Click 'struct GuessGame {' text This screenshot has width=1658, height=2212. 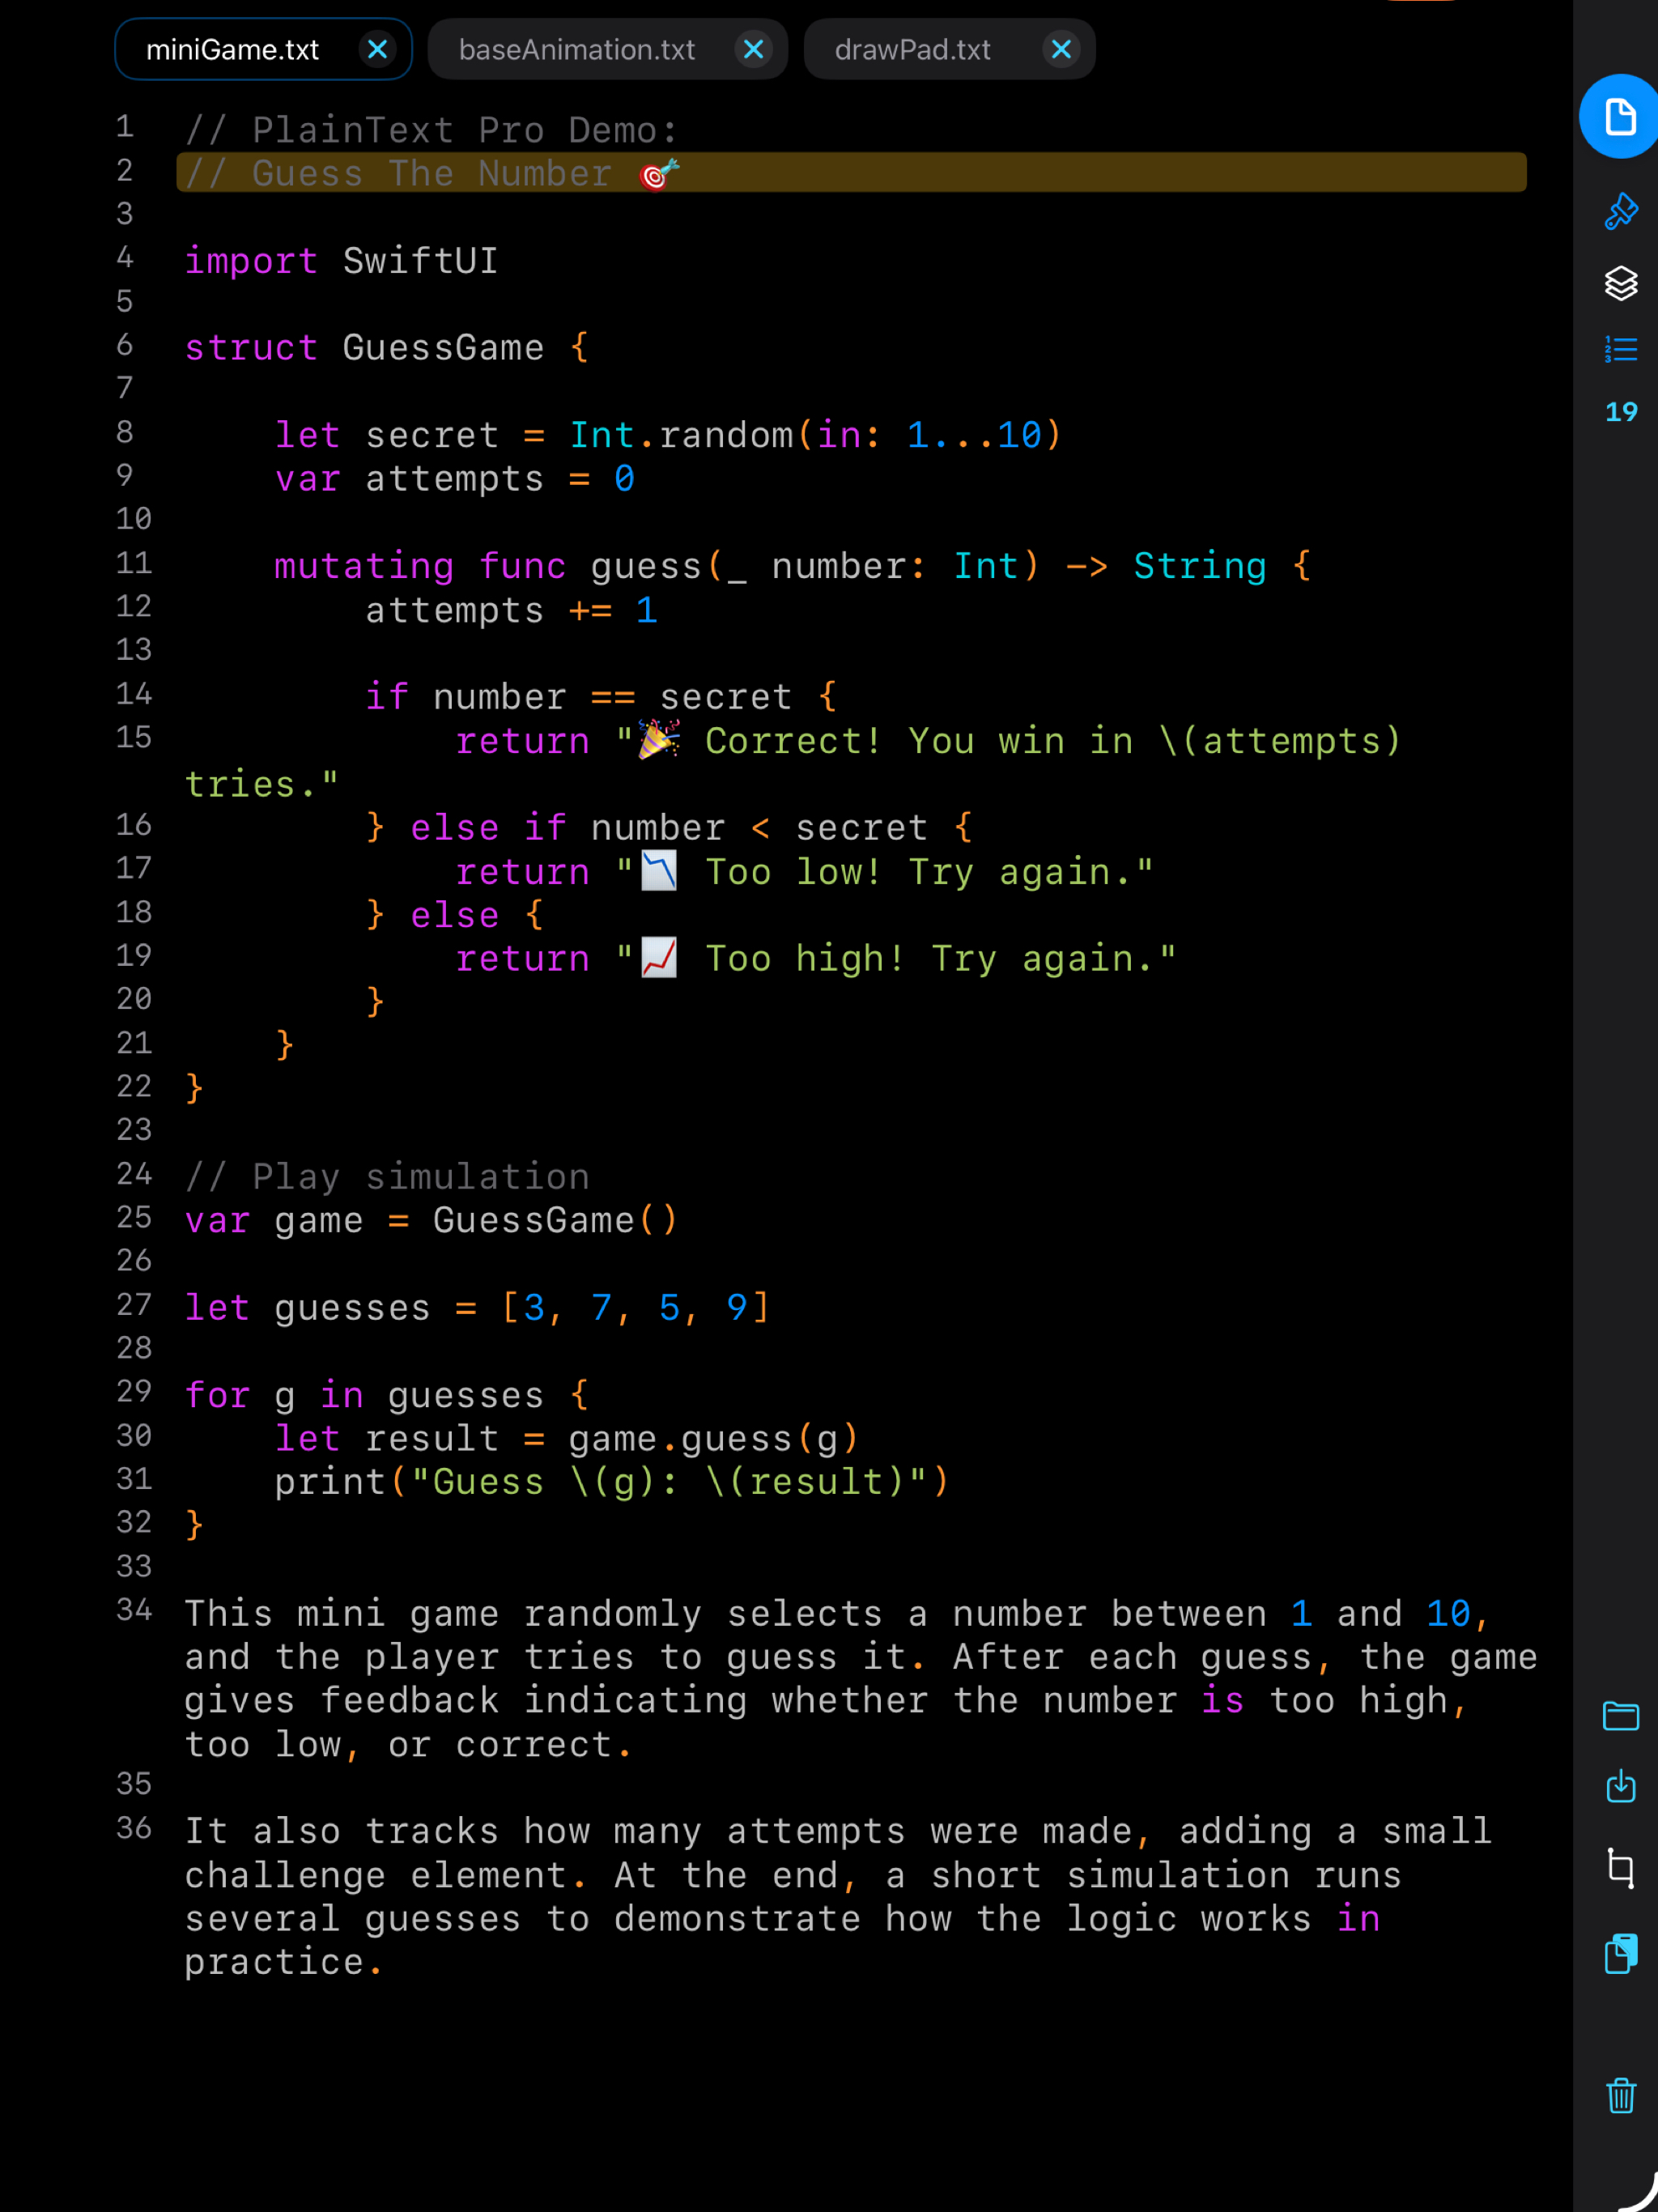pos(387,348)
